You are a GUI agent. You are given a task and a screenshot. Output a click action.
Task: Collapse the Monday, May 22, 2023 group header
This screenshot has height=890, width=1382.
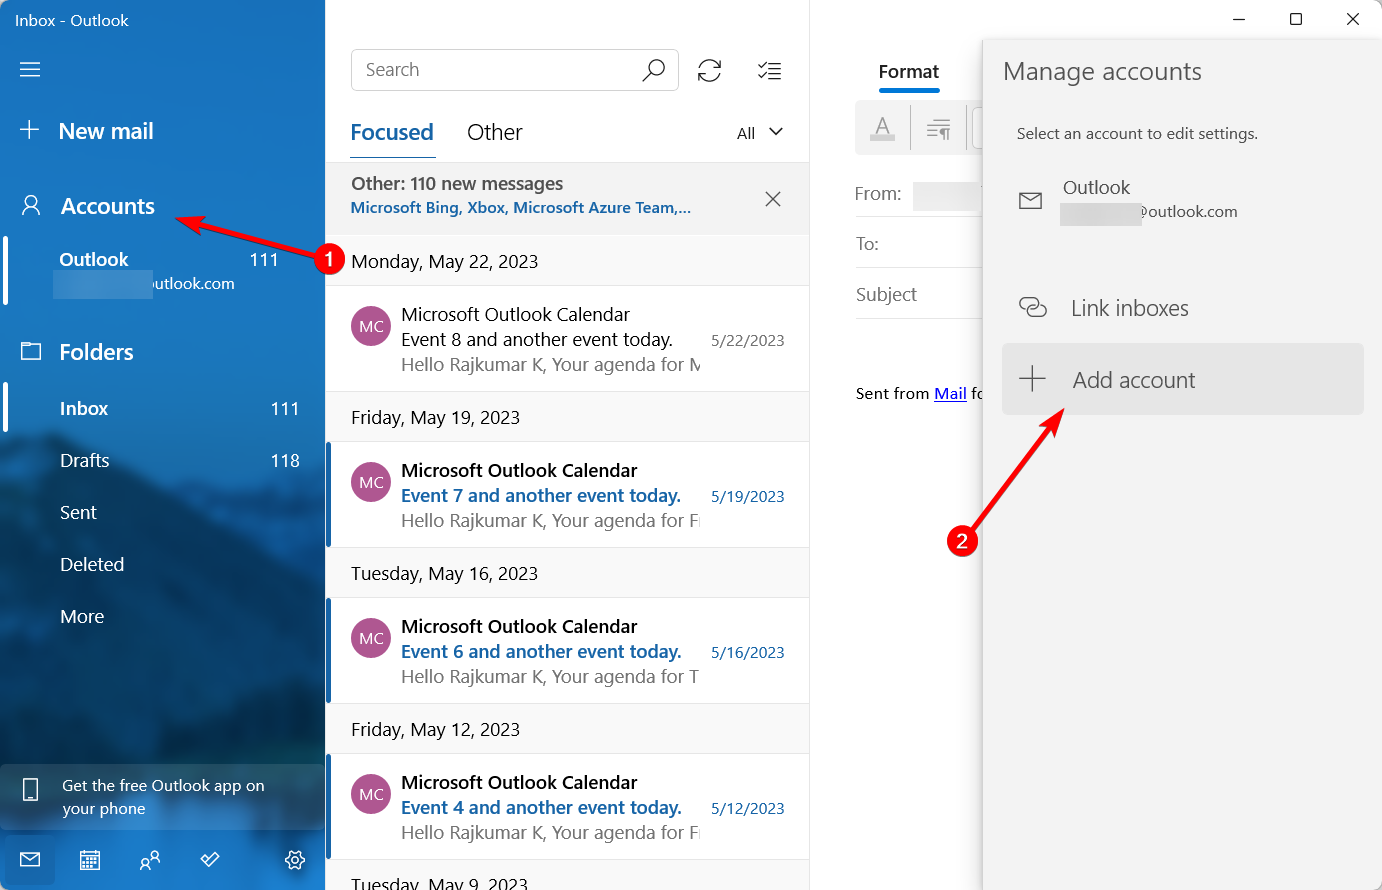tap(567, 261)
